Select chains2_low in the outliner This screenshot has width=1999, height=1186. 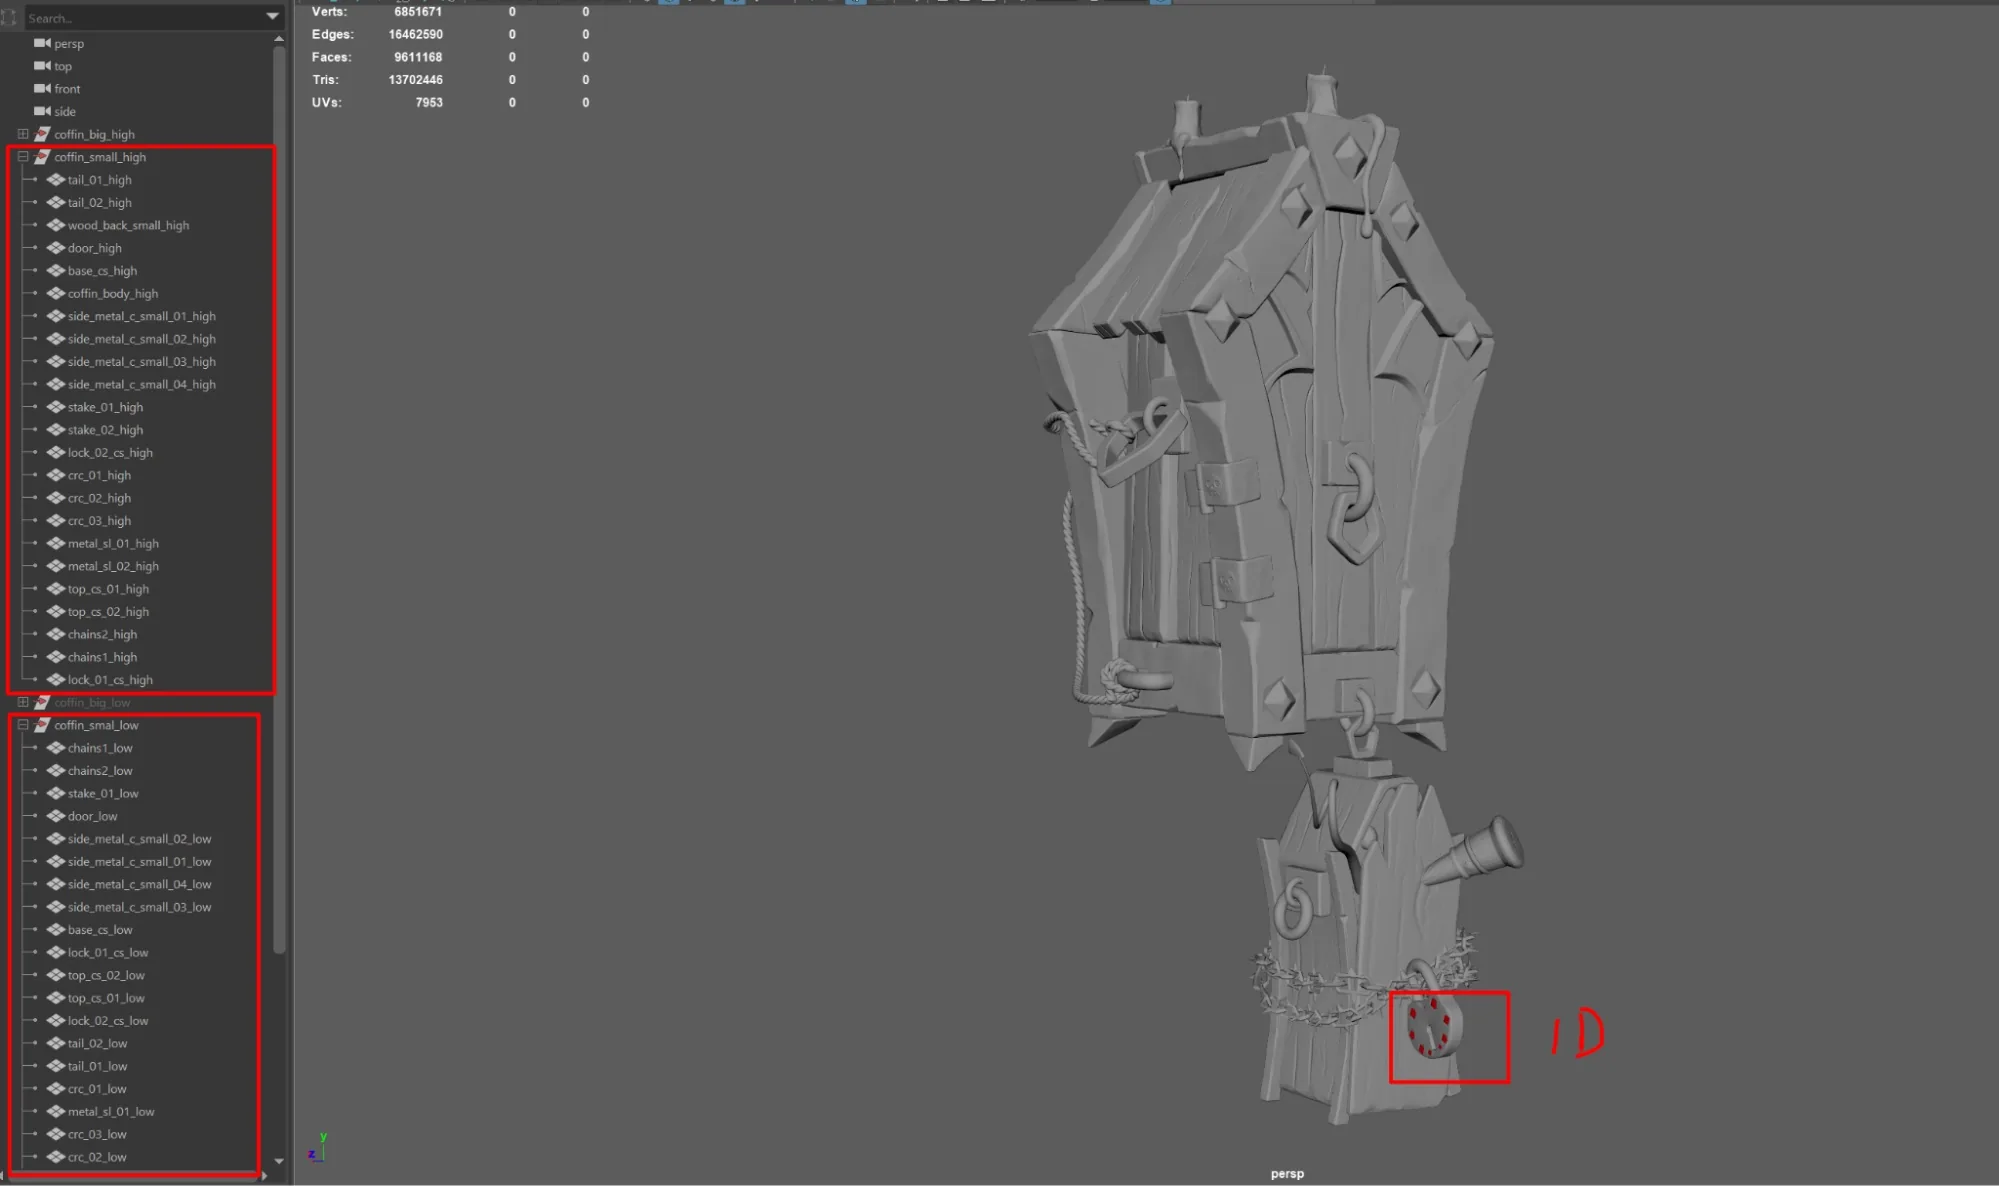pos(100,771)
